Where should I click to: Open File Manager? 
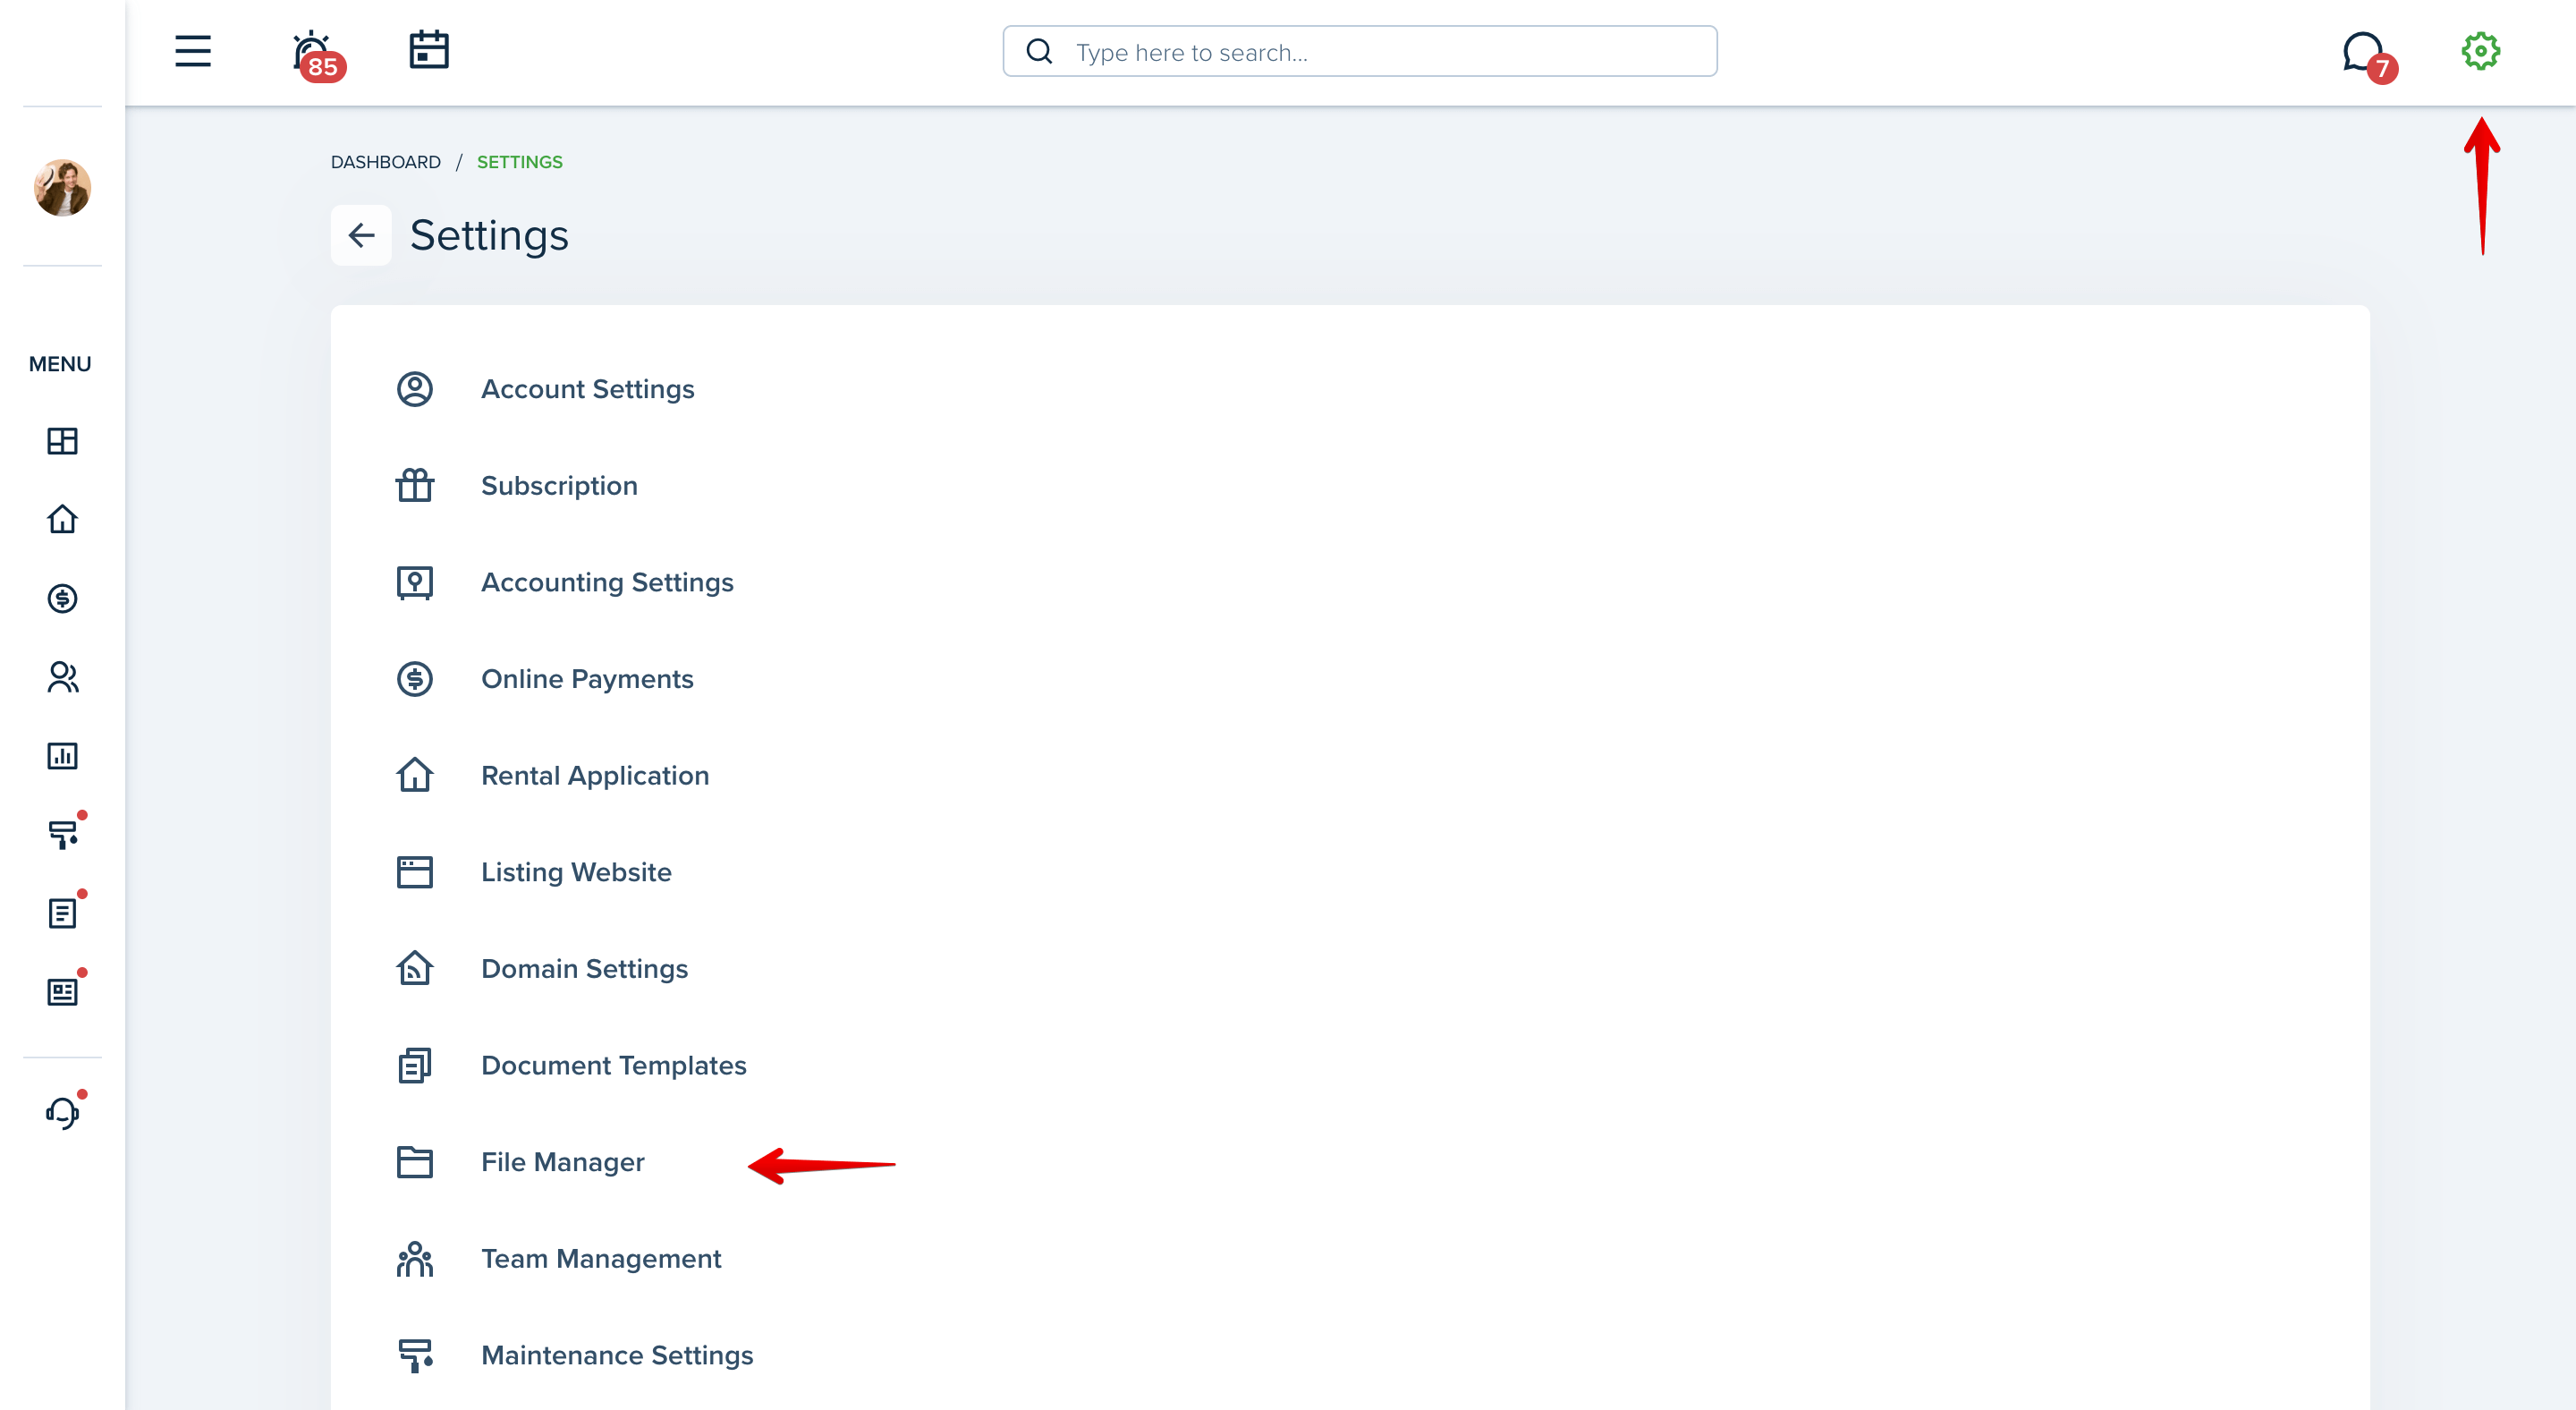tap(563, 1163)
